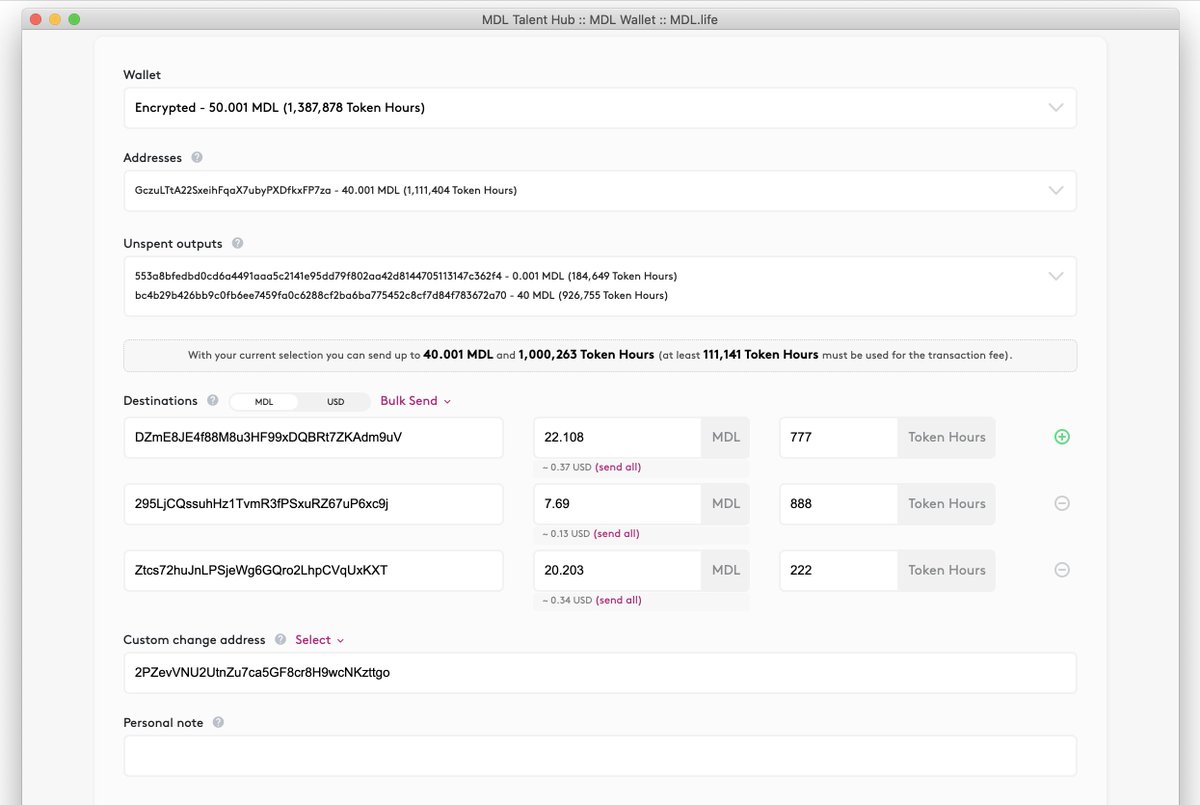Expand the Bulk Send menu

click(415, 401)
